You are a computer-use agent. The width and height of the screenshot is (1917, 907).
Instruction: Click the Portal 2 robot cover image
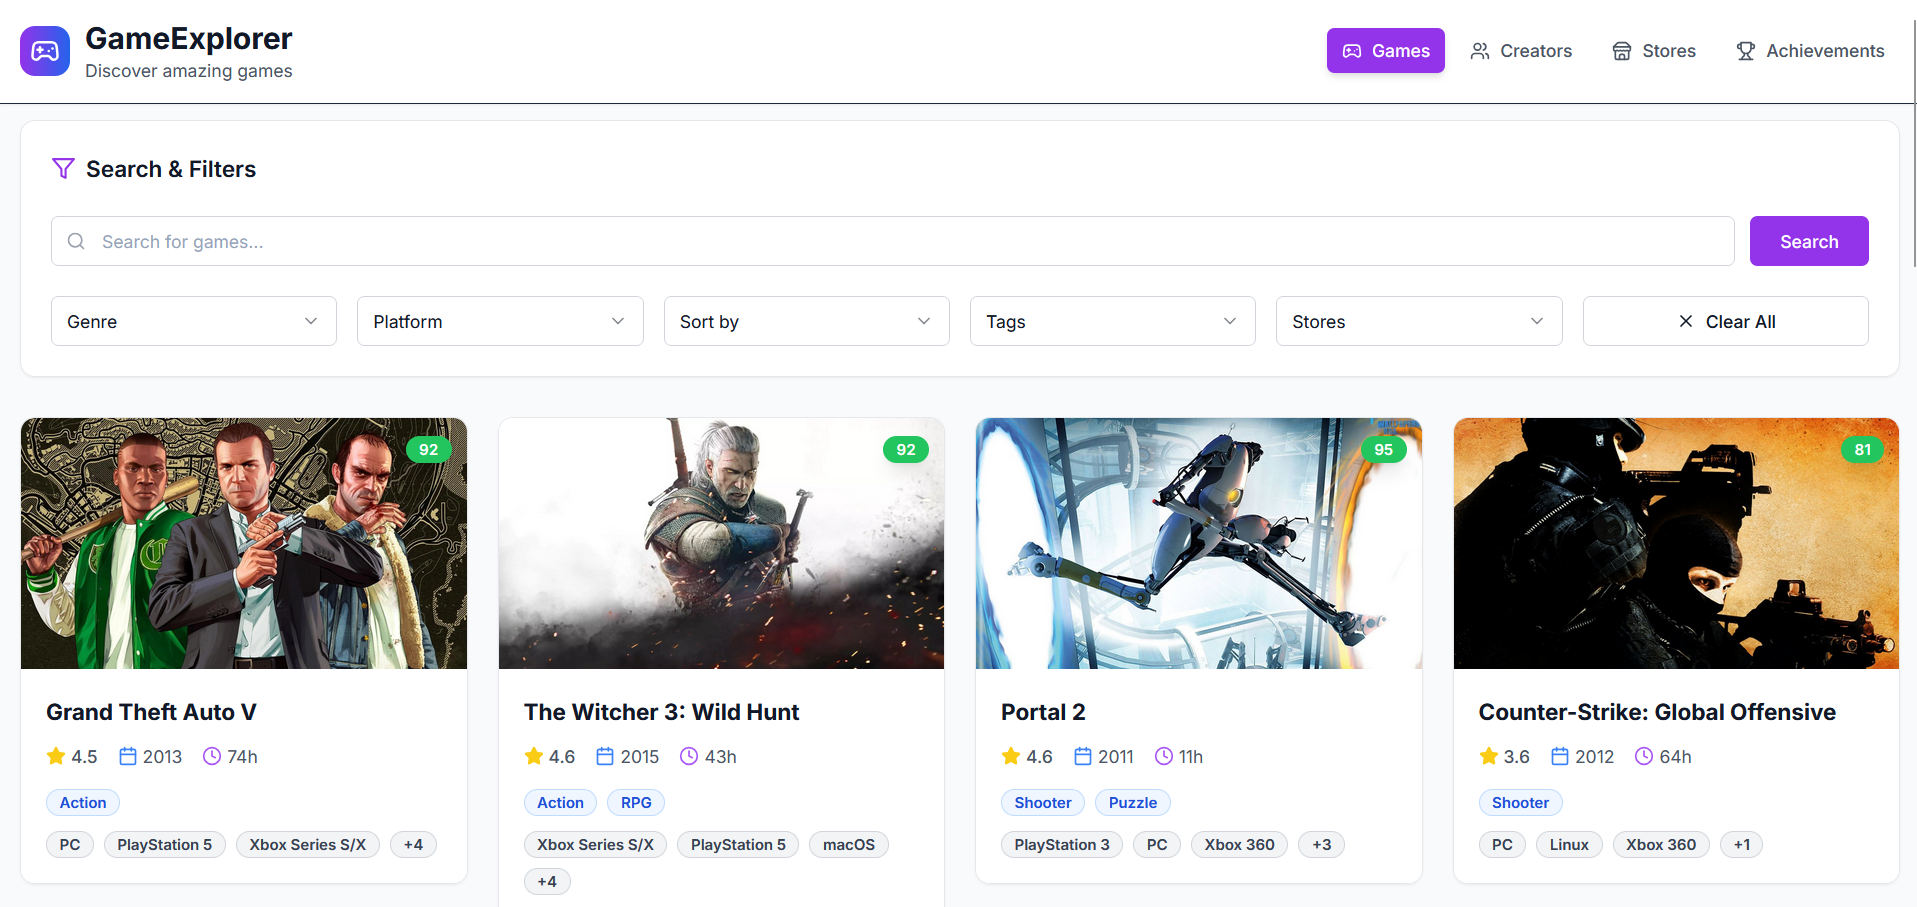pos(1199,543)
